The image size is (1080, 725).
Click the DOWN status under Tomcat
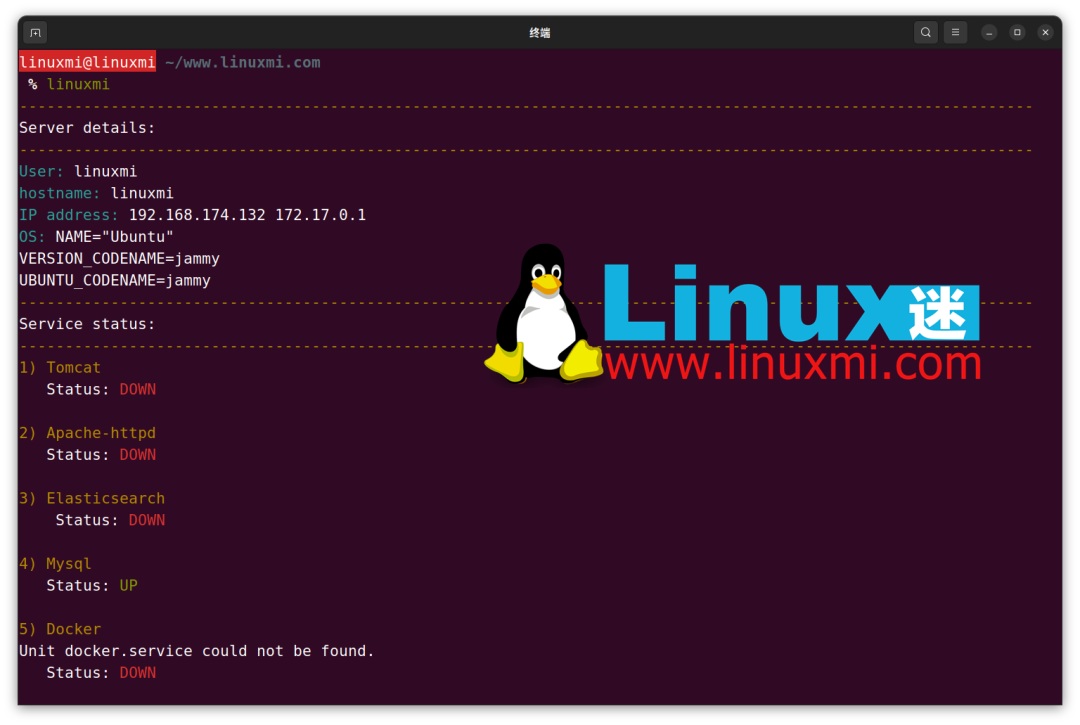tap(138, 390)
